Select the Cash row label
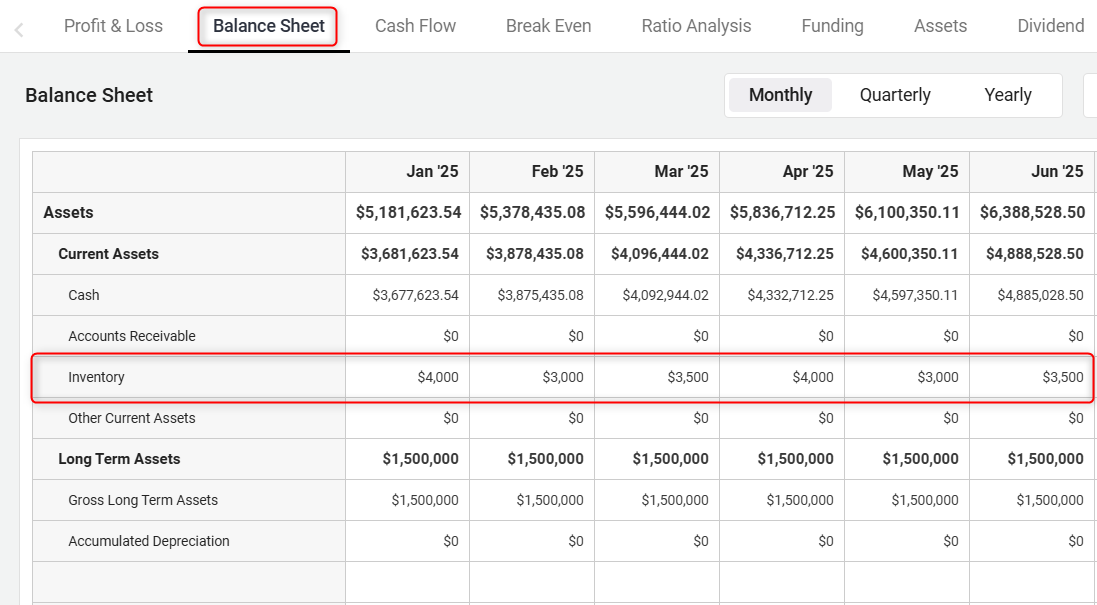 point(84,295)
